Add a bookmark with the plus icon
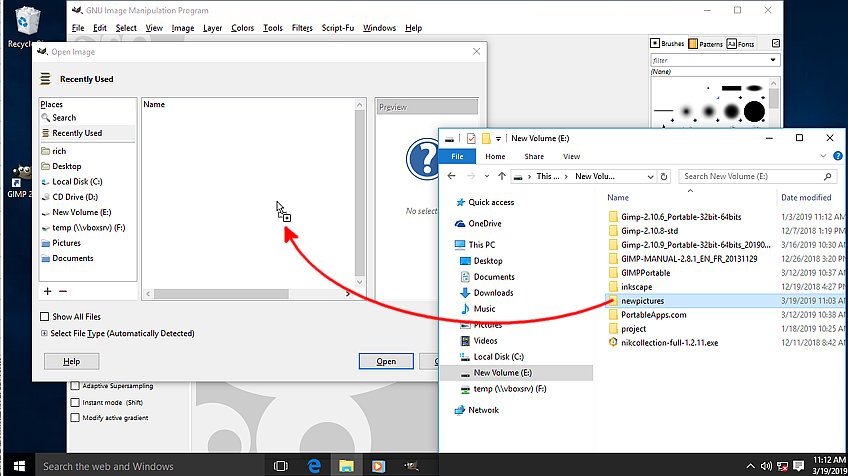 tap(48, 292)
